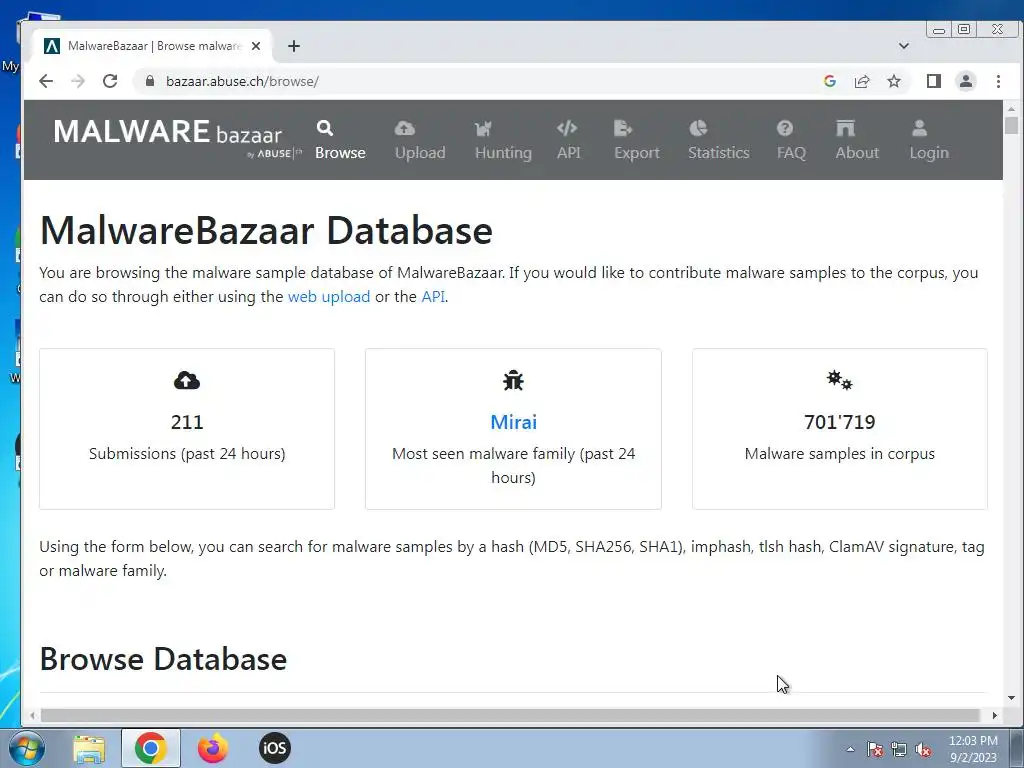
Task: Click the muted volume tray icon
Action: point(923,749)
